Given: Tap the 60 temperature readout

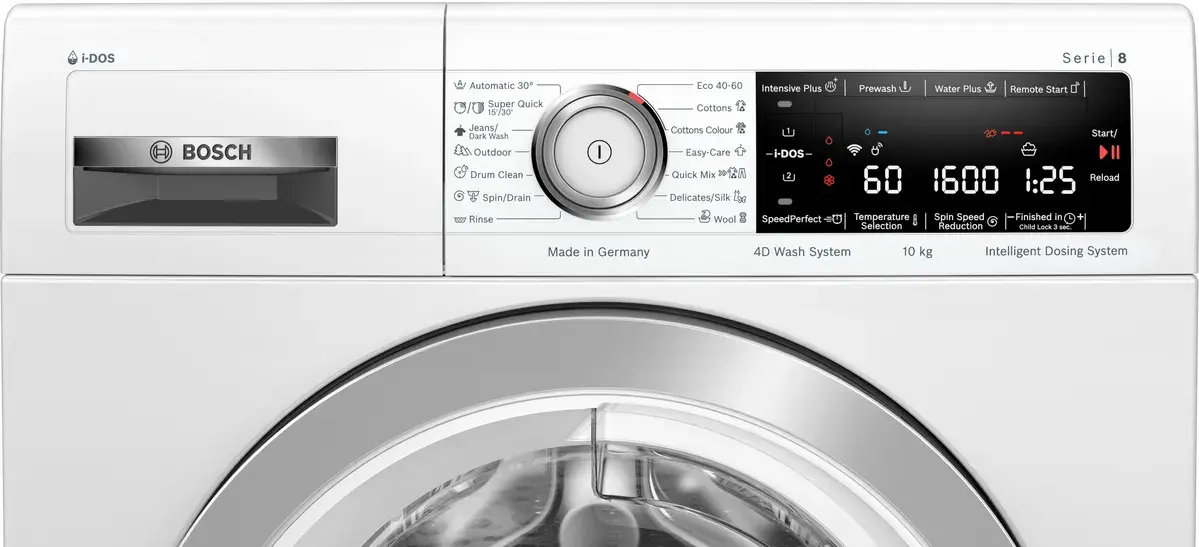Looking at the screenshot, I should (882, 181).
